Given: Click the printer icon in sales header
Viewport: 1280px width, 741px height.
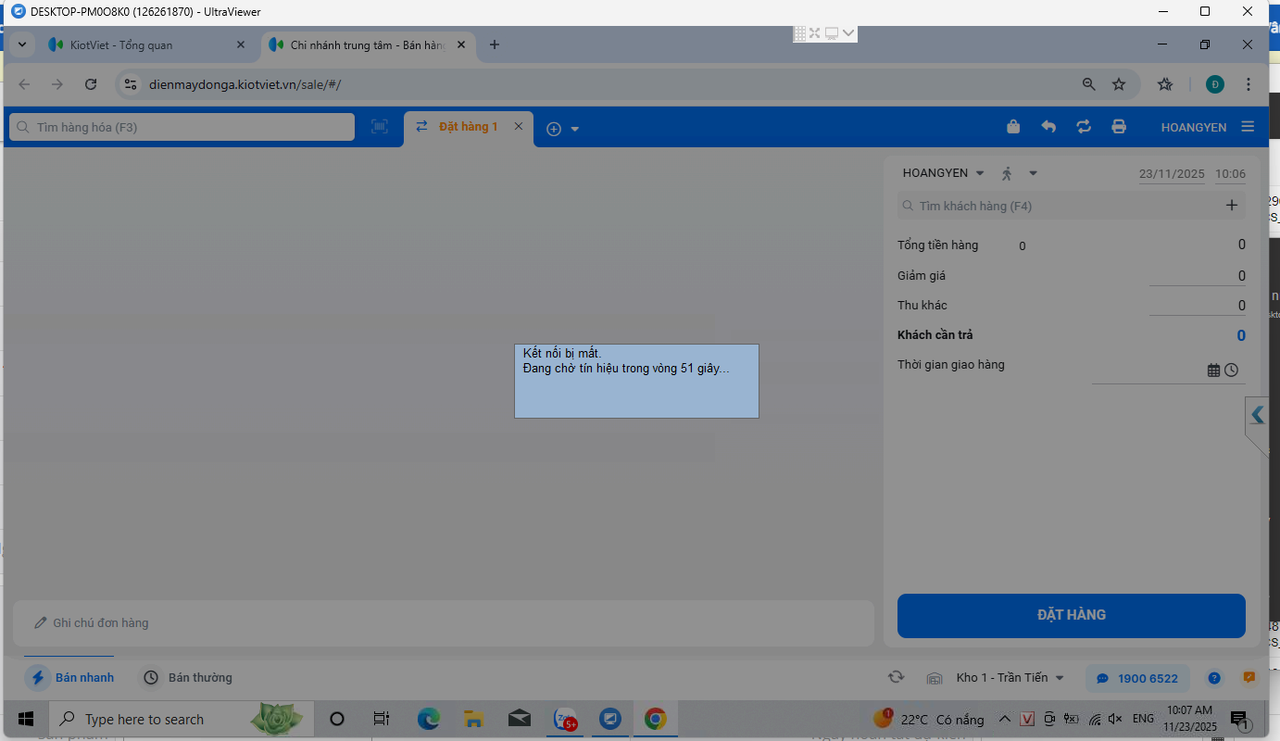Looking at the screenshot, I should pyautogui.click(x=1118, y=127).
